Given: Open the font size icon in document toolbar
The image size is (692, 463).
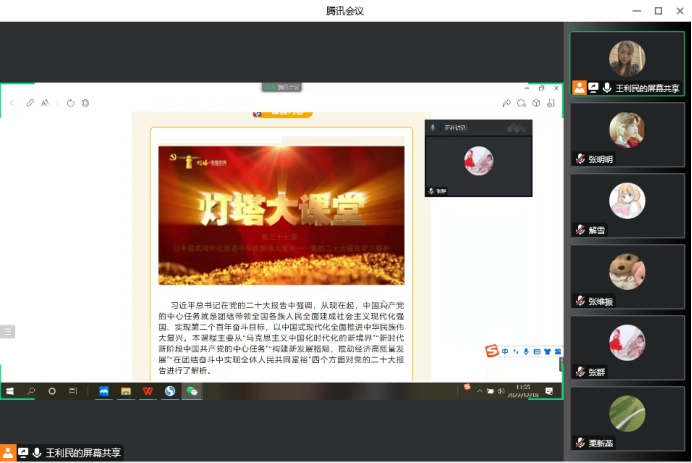Looking at the screenshot, I should coord(46,103).
